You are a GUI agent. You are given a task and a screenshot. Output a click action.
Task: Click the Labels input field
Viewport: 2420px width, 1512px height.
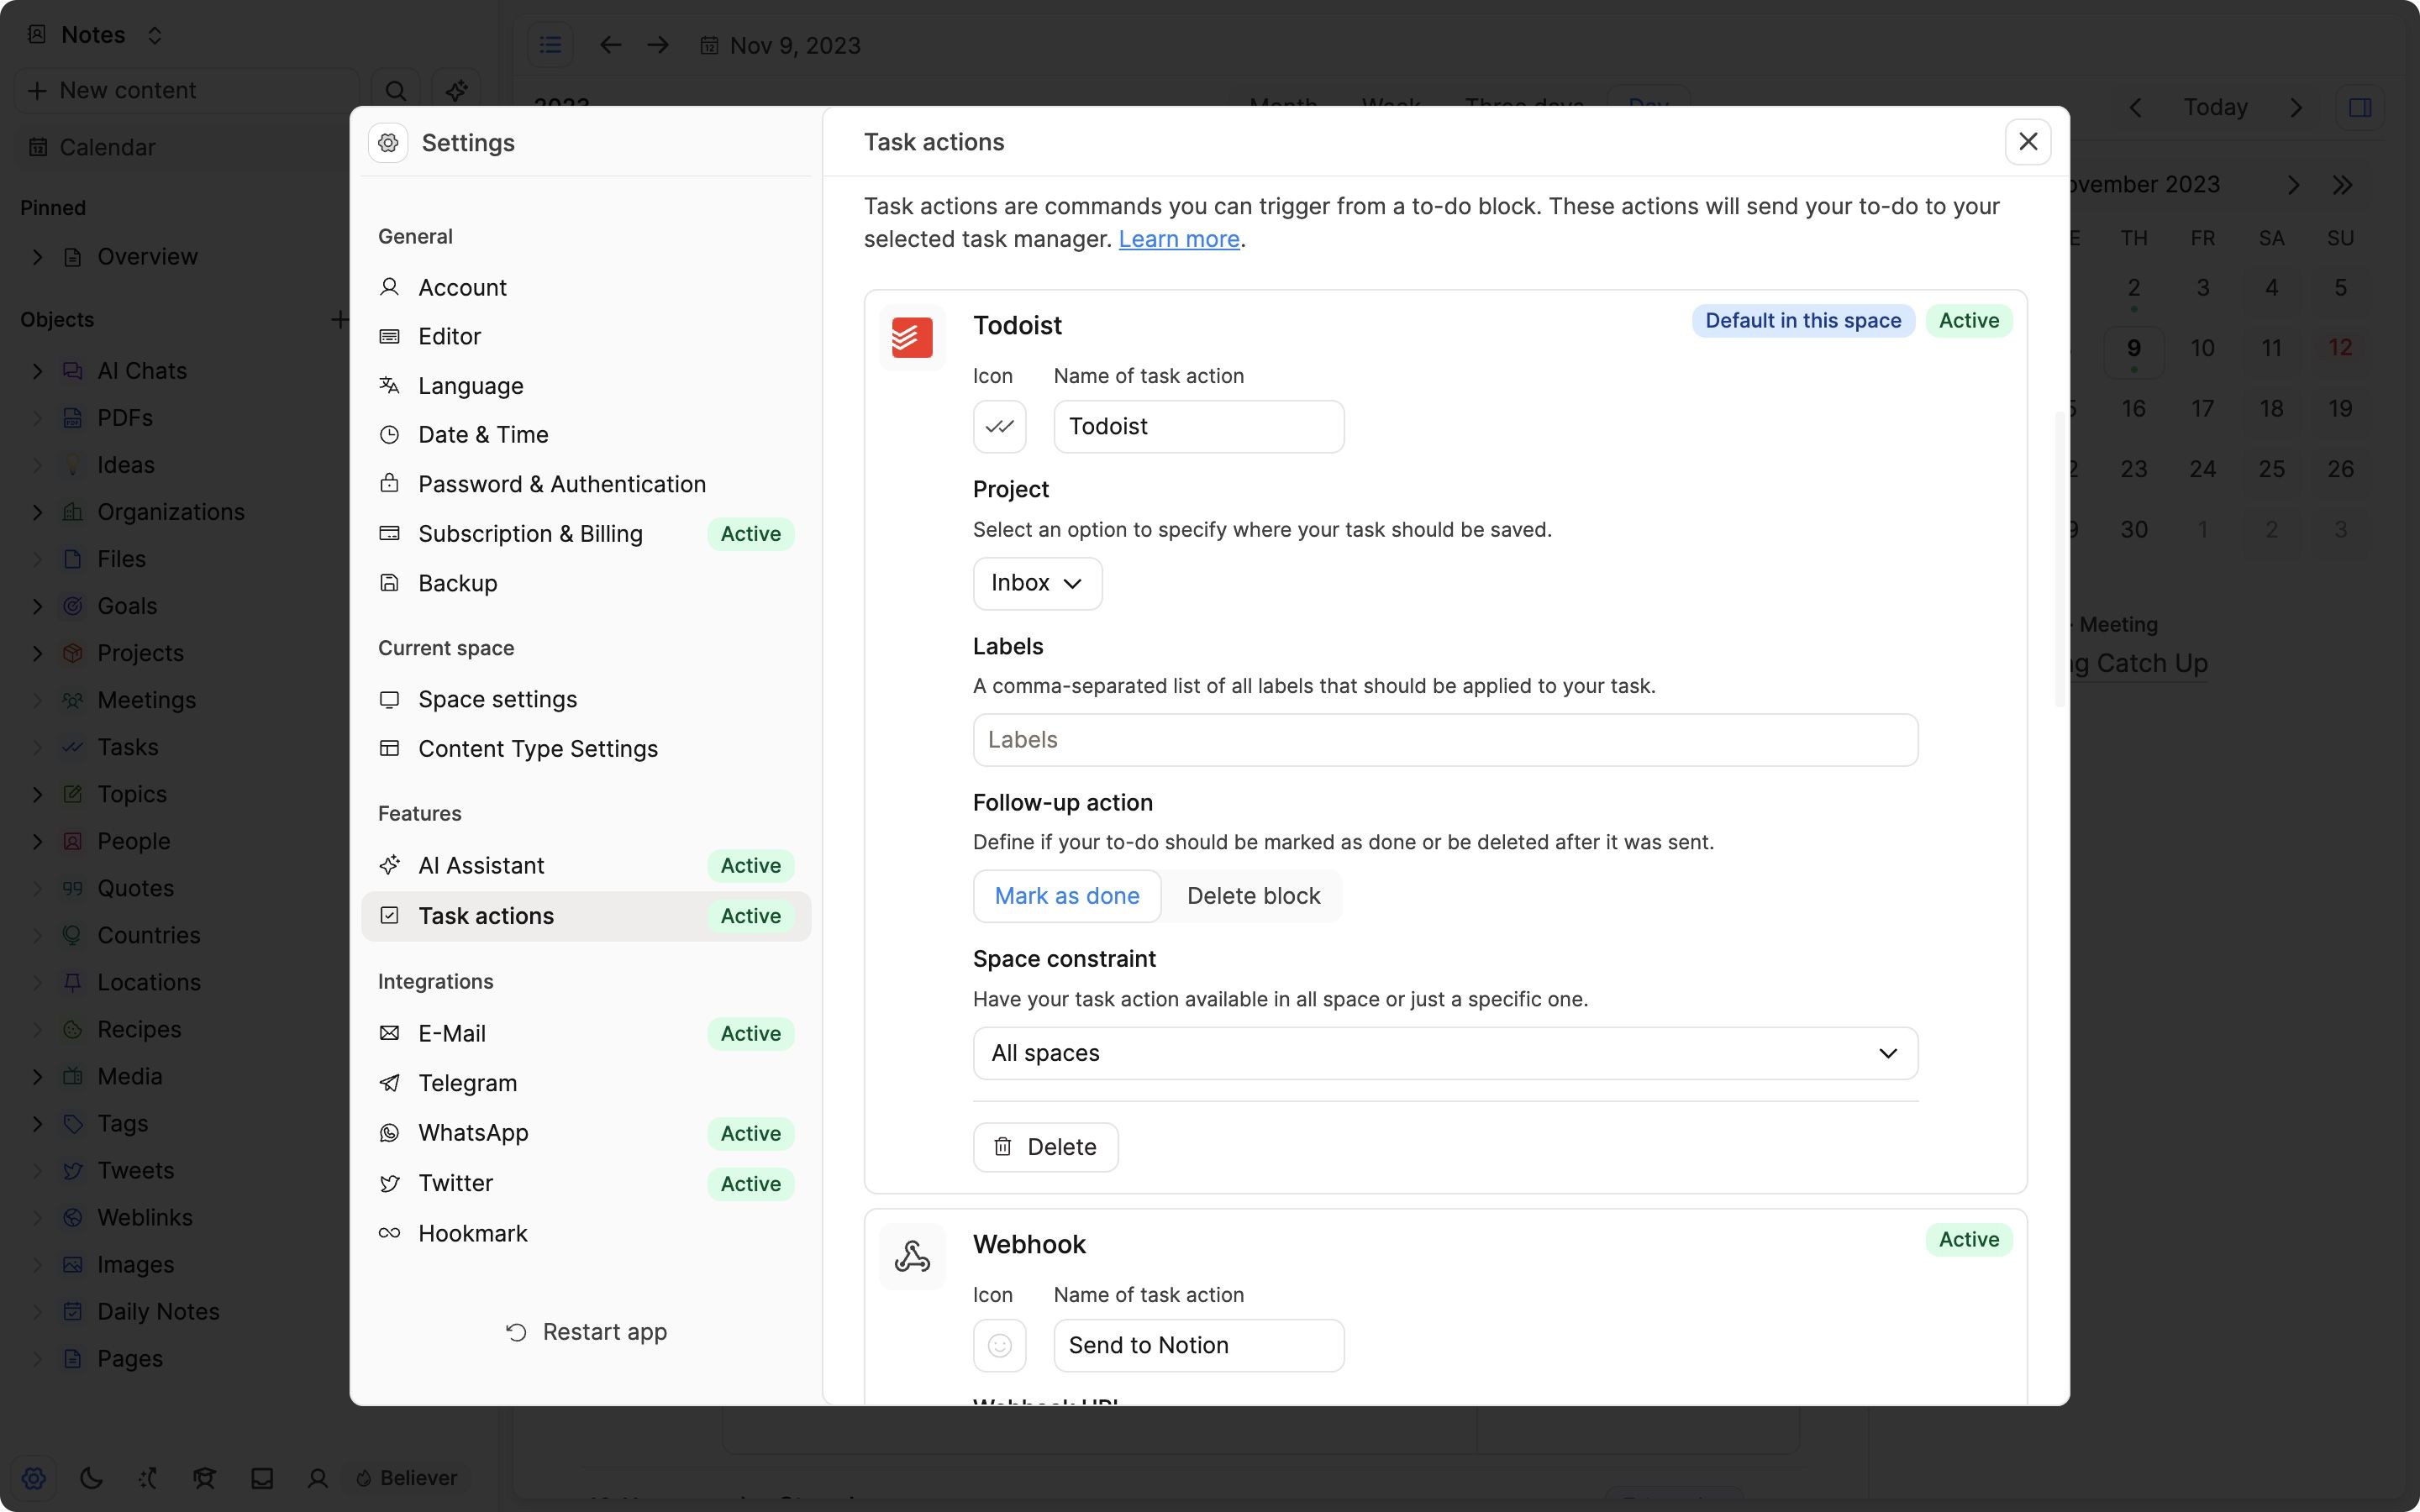coord(1444,740)
